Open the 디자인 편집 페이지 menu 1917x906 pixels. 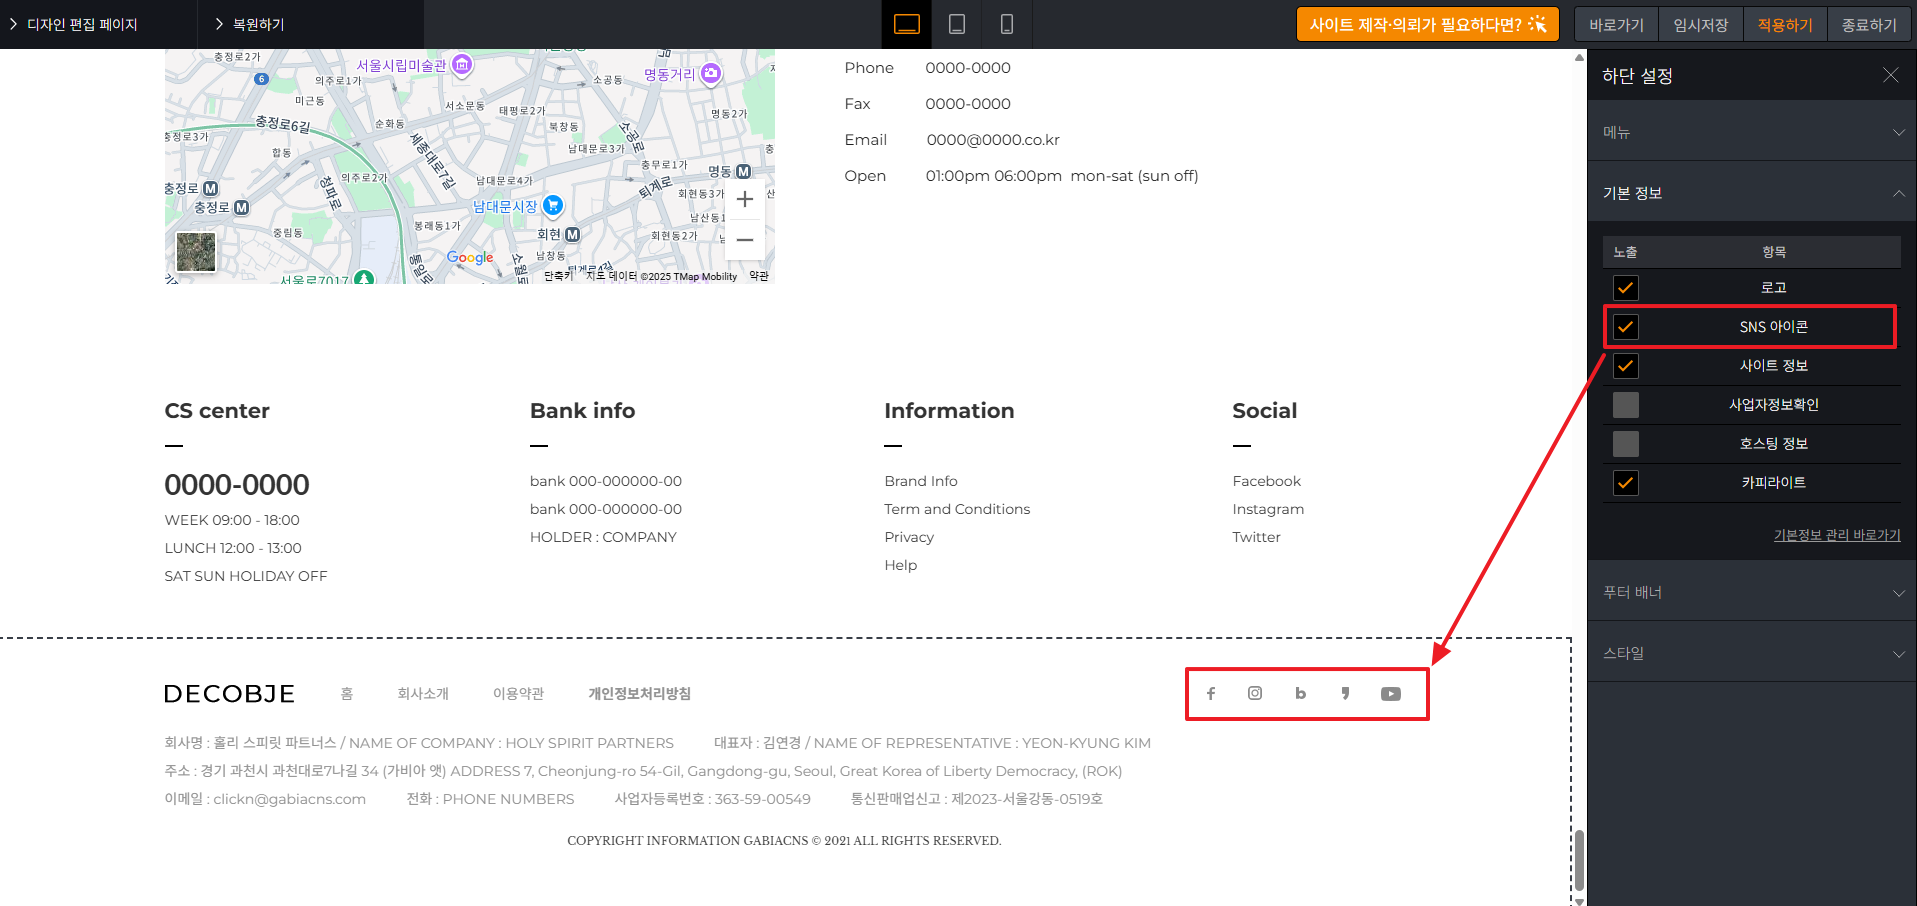click(x=82, y=24)
